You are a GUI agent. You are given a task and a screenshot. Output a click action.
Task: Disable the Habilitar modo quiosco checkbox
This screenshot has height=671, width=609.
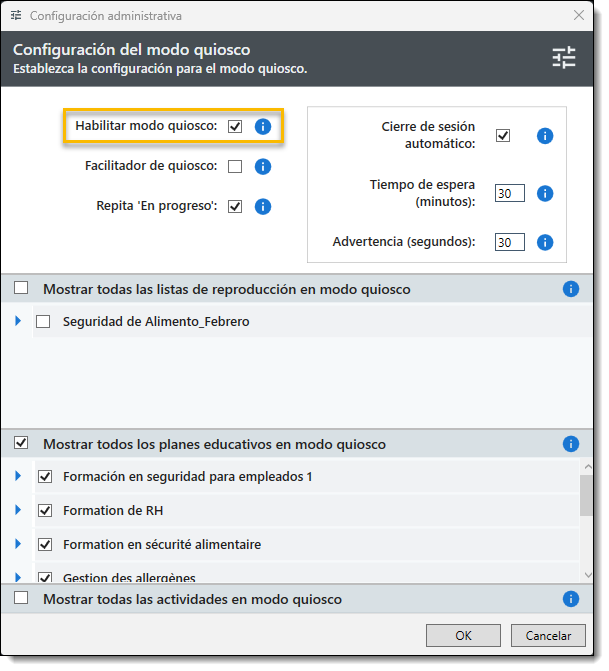tap(235, 127)
